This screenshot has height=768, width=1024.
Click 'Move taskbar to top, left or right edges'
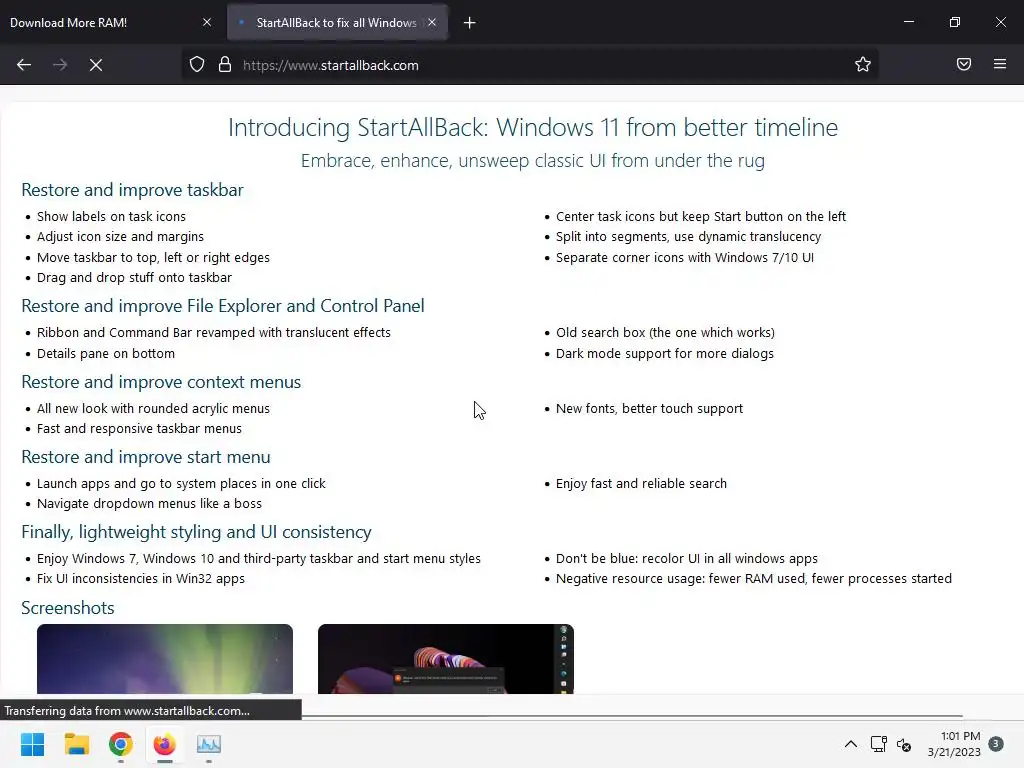(x=153, y=257)
